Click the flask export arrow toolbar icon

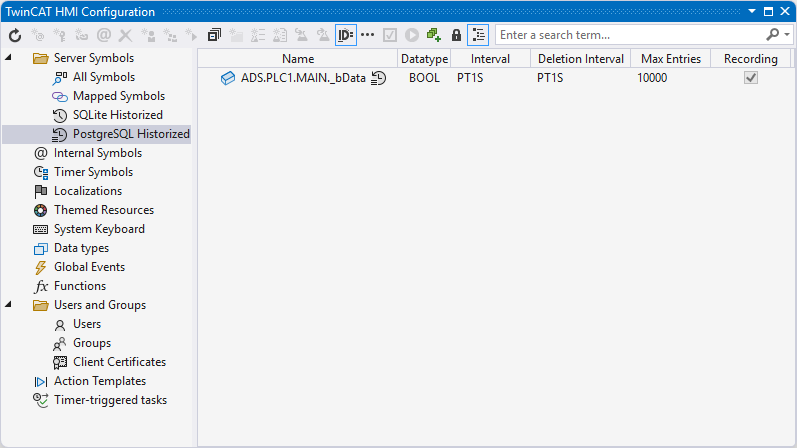pos(323,35)
